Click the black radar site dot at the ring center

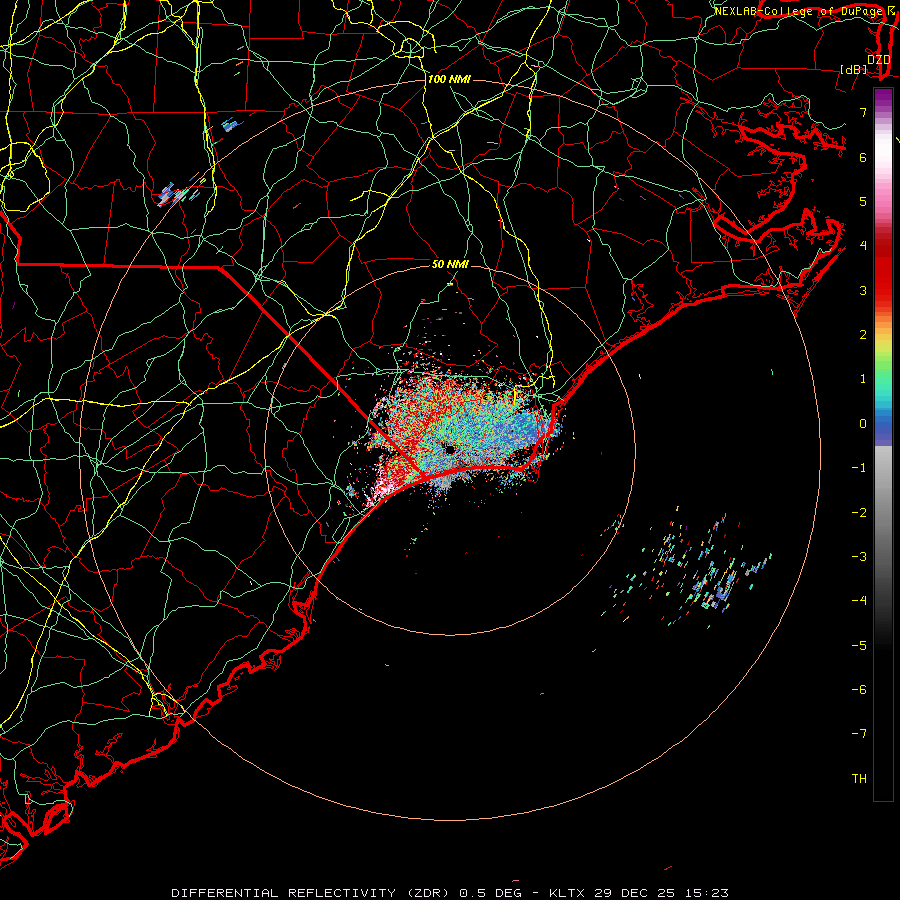pos(449,450)
